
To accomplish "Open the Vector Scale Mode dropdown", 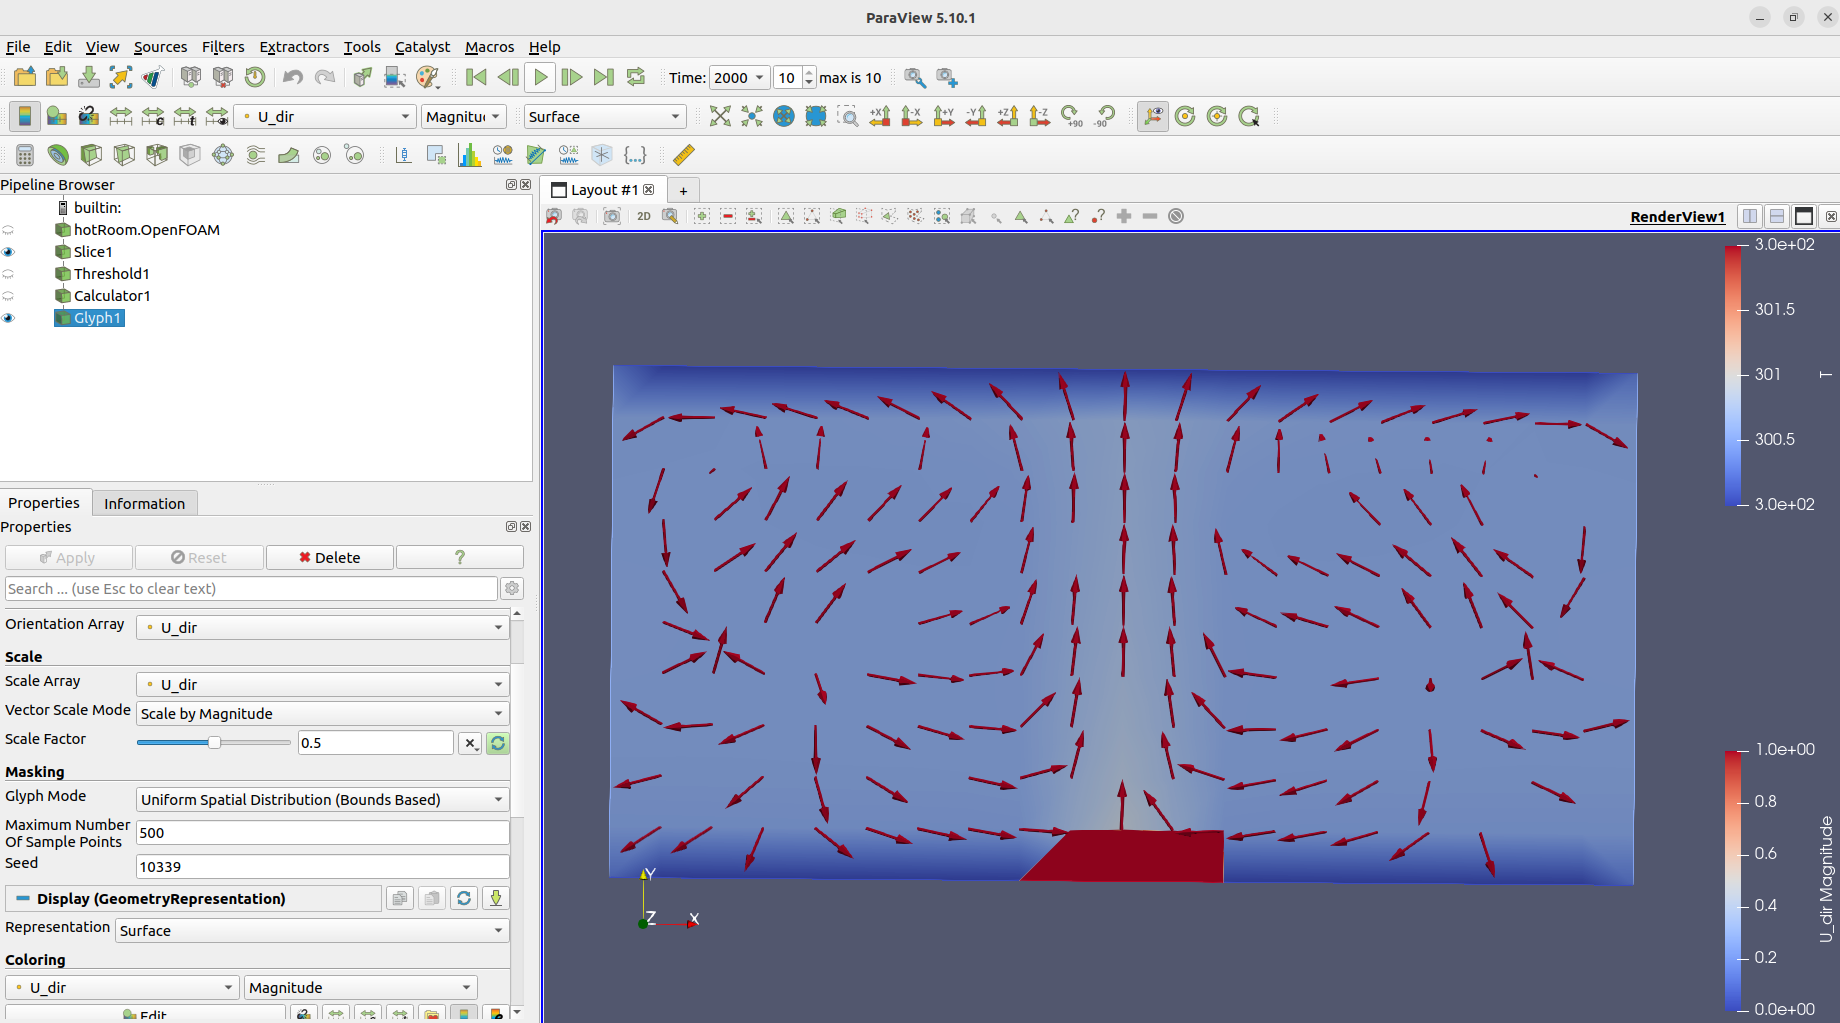I will tap(321, 713).
